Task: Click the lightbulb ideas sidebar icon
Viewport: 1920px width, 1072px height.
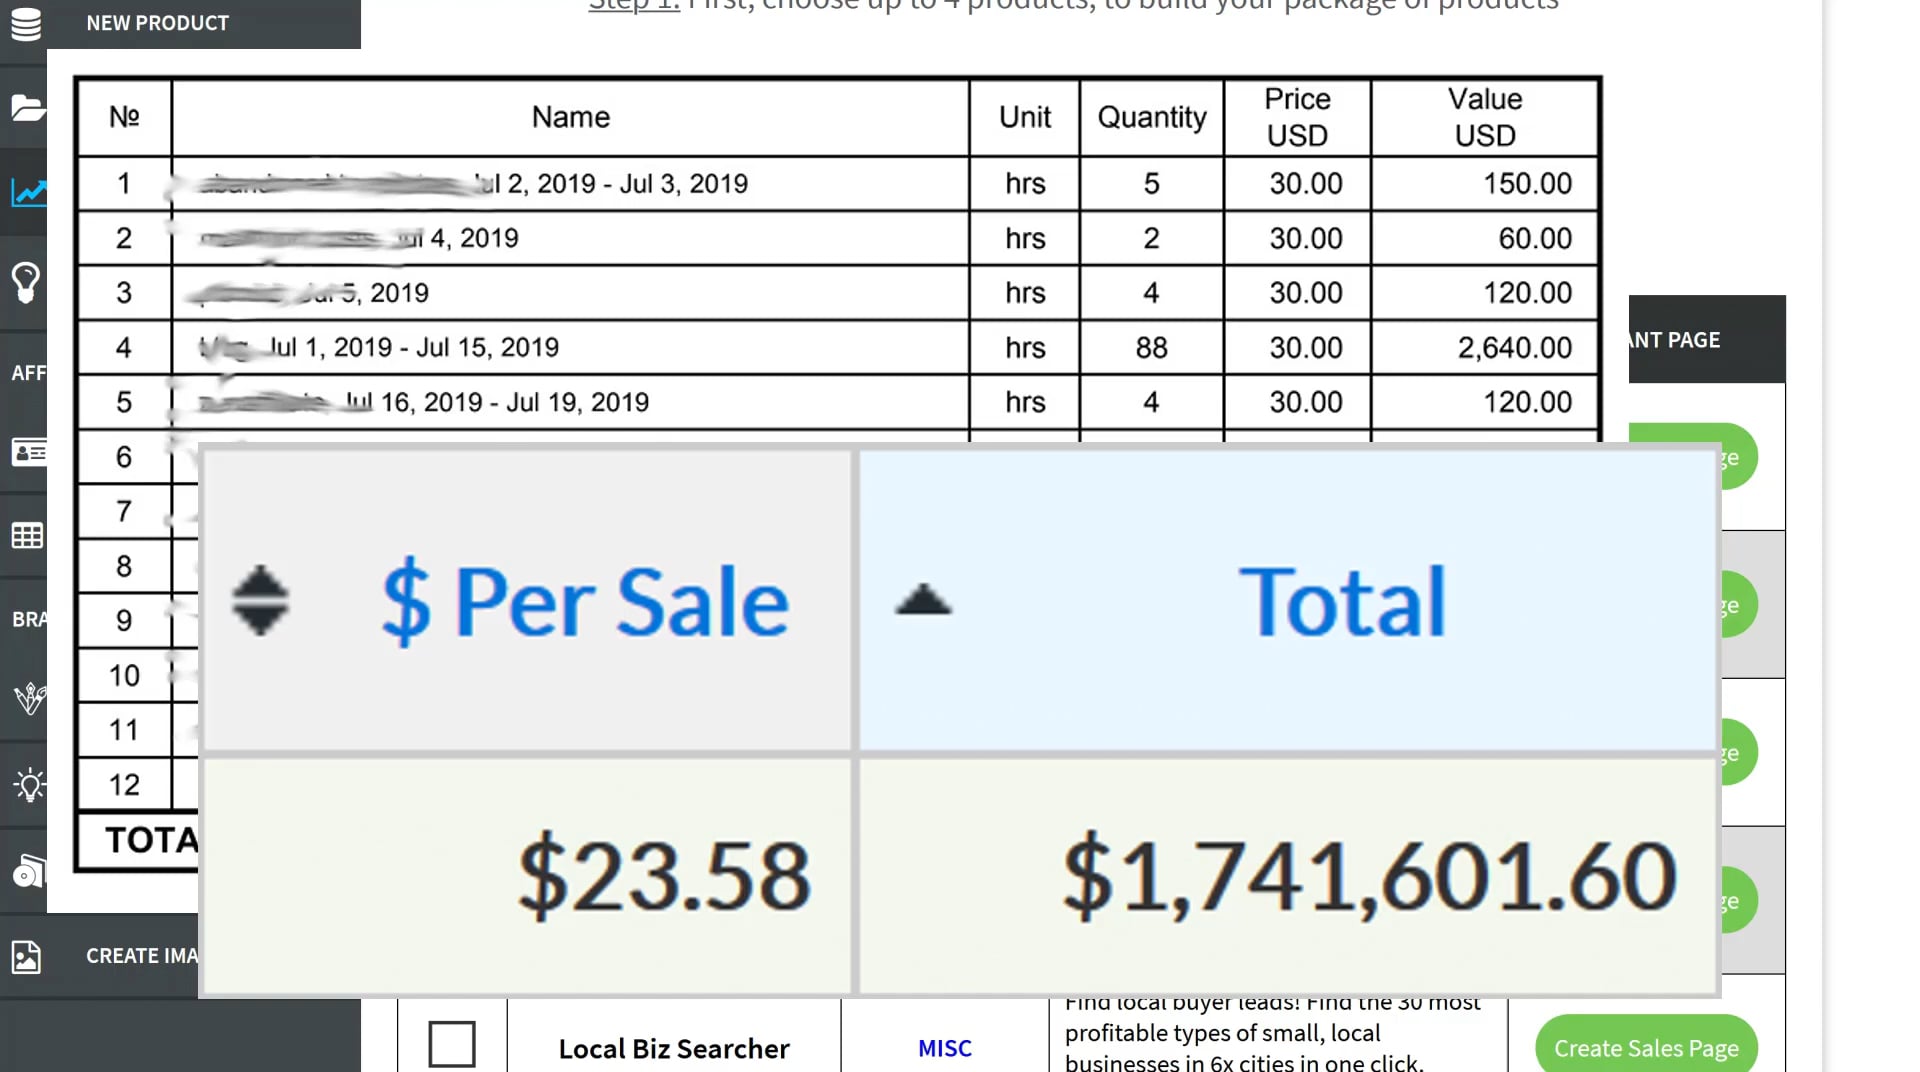Action: (26, 283)
